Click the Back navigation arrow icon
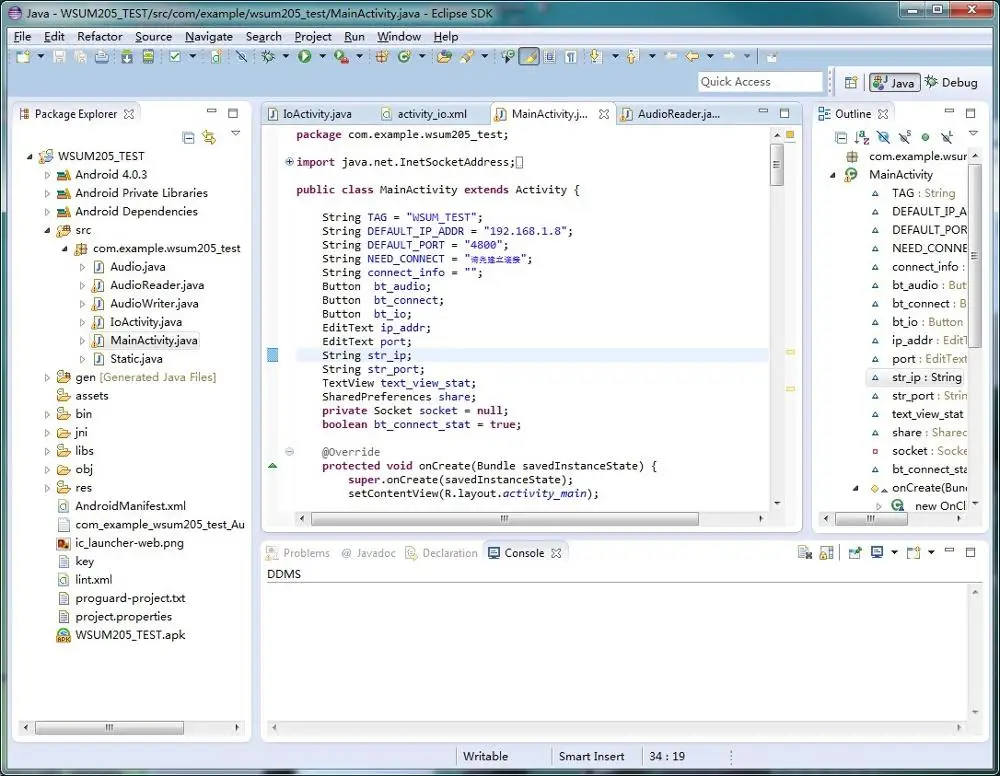This screenshot has width=1000, height=776. click(x=692, y=57)
